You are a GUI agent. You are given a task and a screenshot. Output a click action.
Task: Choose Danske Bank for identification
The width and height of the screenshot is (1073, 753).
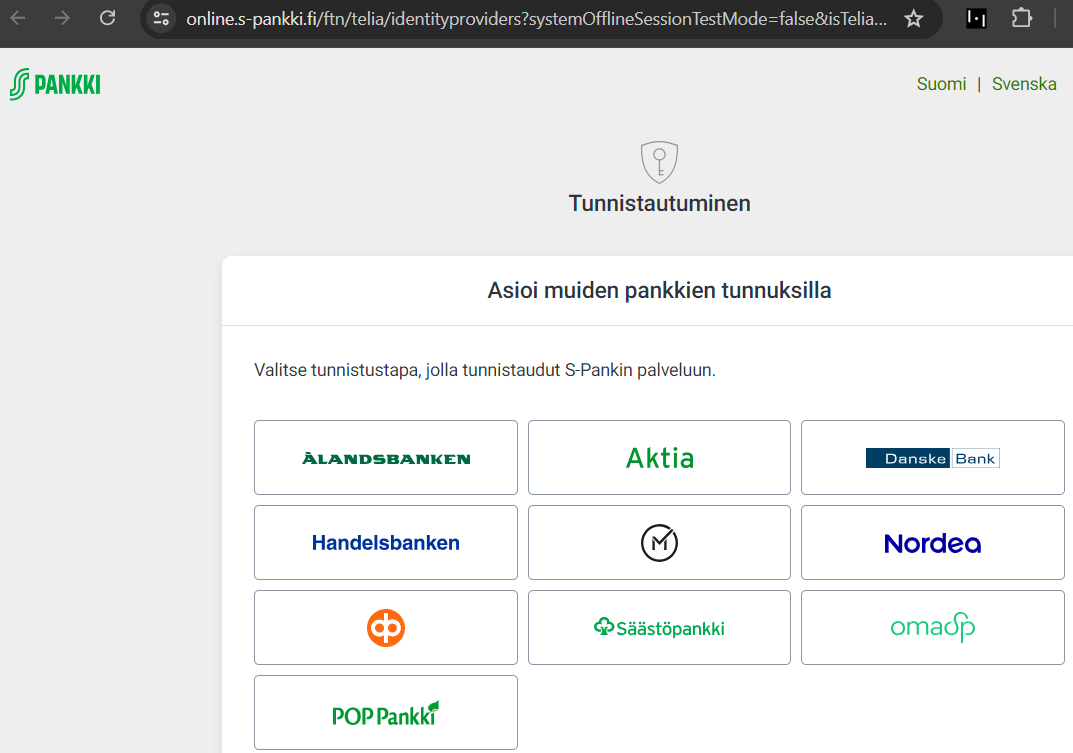933,457
